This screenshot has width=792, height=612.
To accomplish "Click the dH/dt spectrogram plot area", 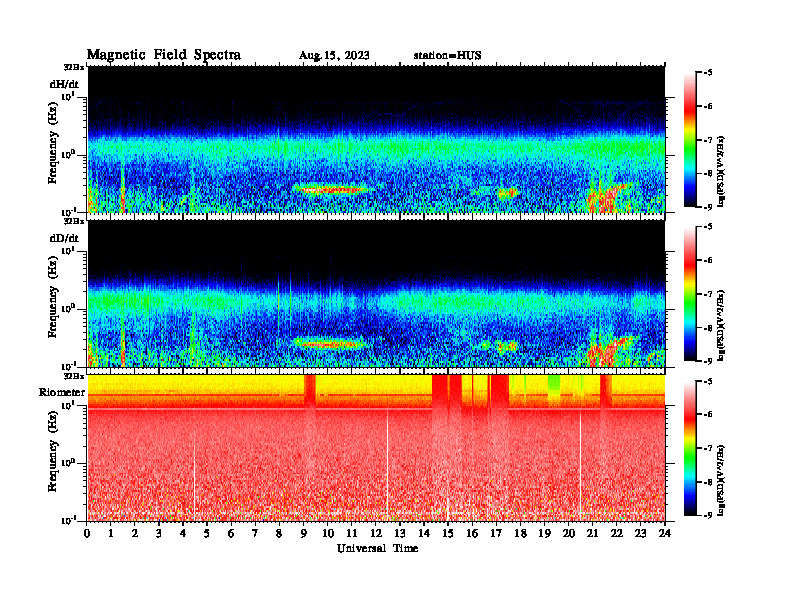I will tap(376, 139).
